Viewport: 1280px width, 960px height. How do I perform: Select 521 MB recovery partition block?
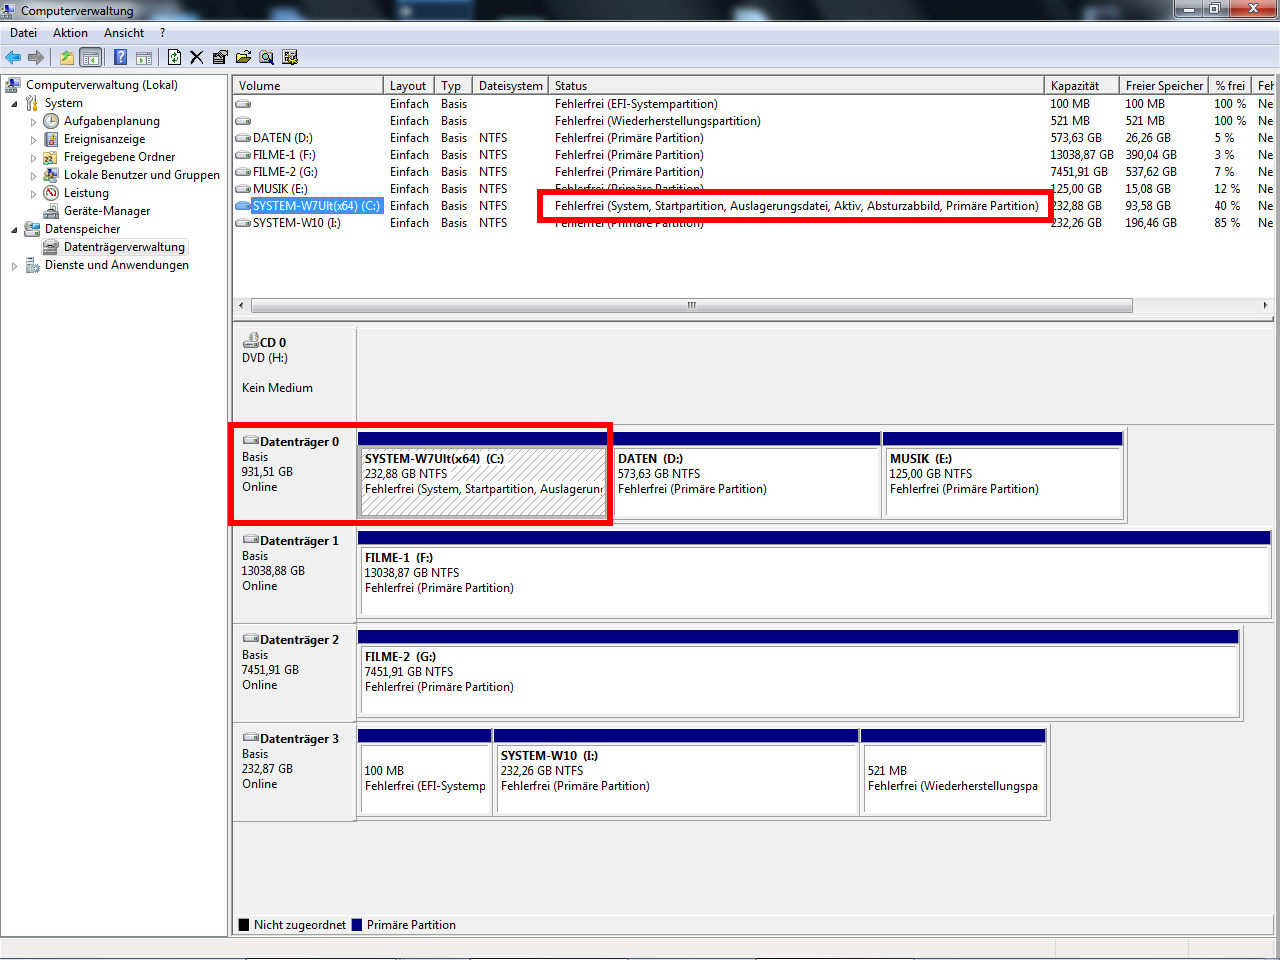[953, 772]
